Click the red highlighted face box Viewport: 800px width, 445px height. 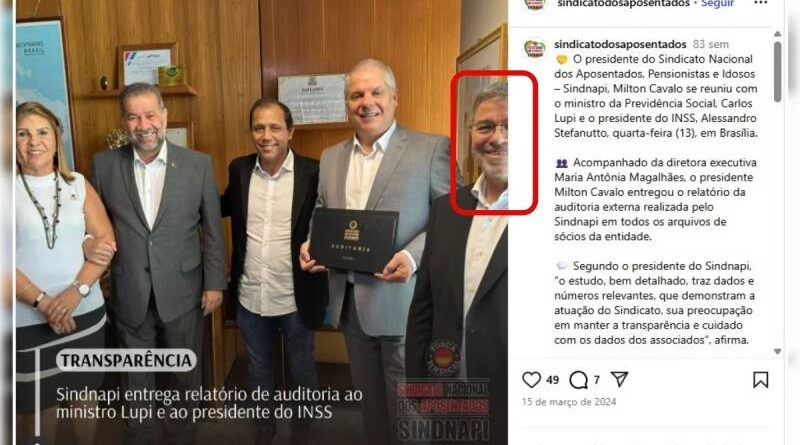(494, 142)
